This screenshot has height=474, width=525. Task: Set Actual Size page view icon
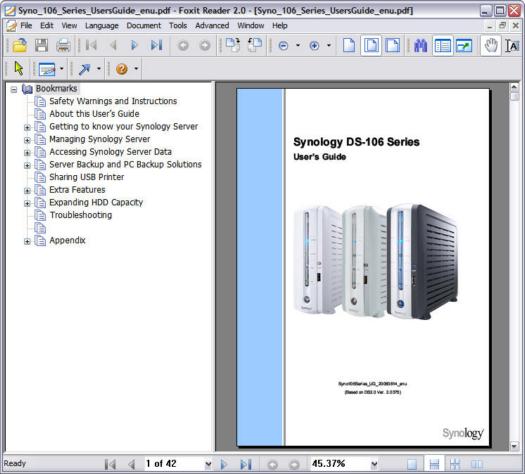pos(349,45)
